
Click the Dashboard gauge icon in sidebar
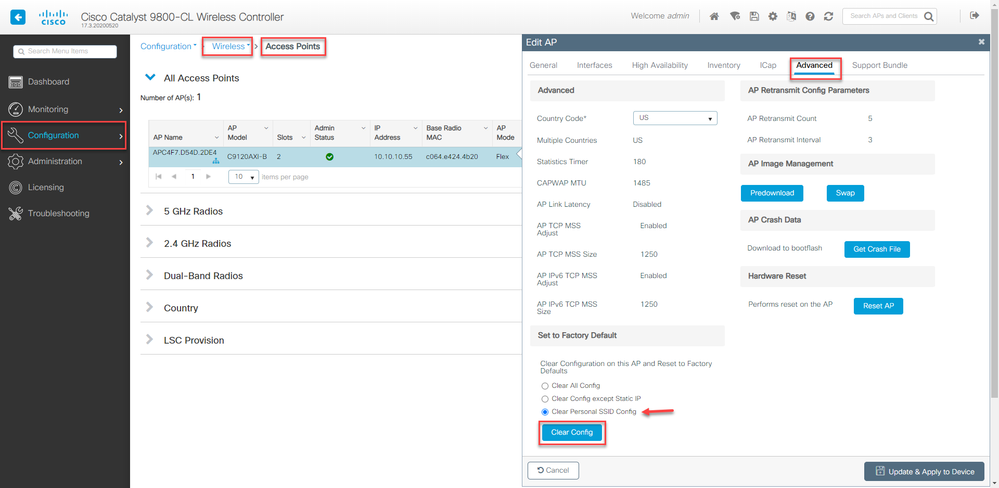click(x=16, y=82)
